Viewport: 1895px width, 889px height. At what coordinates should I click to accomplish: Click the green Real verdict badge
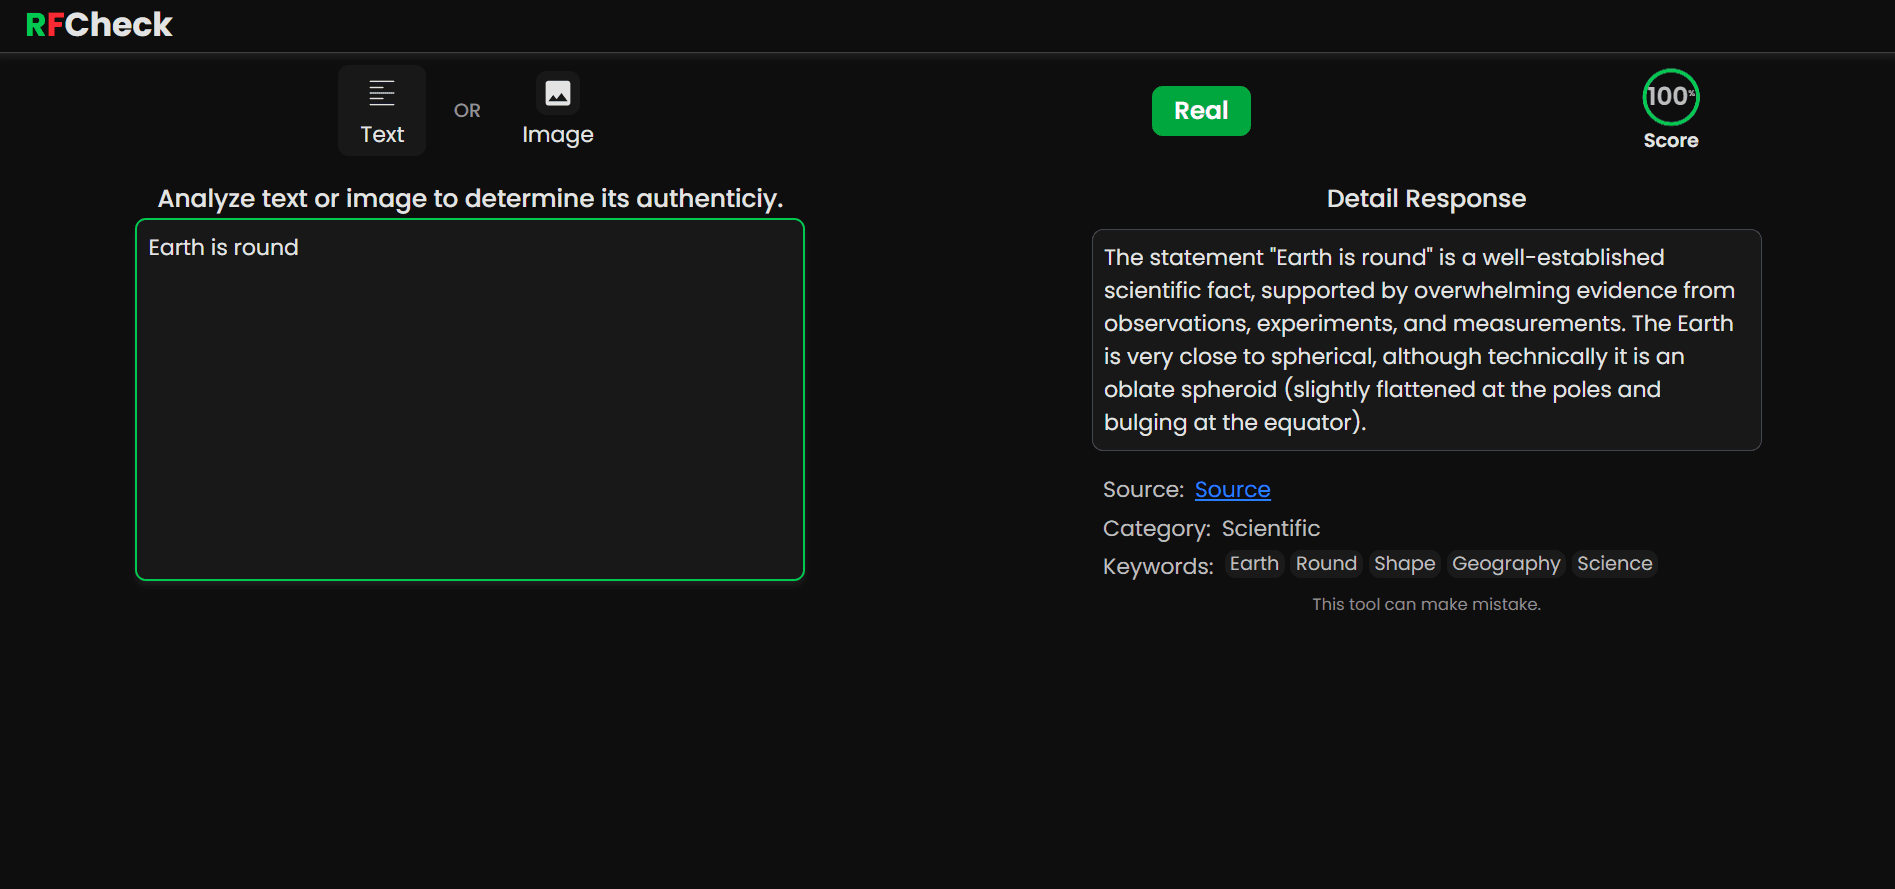pos(1200,111)
